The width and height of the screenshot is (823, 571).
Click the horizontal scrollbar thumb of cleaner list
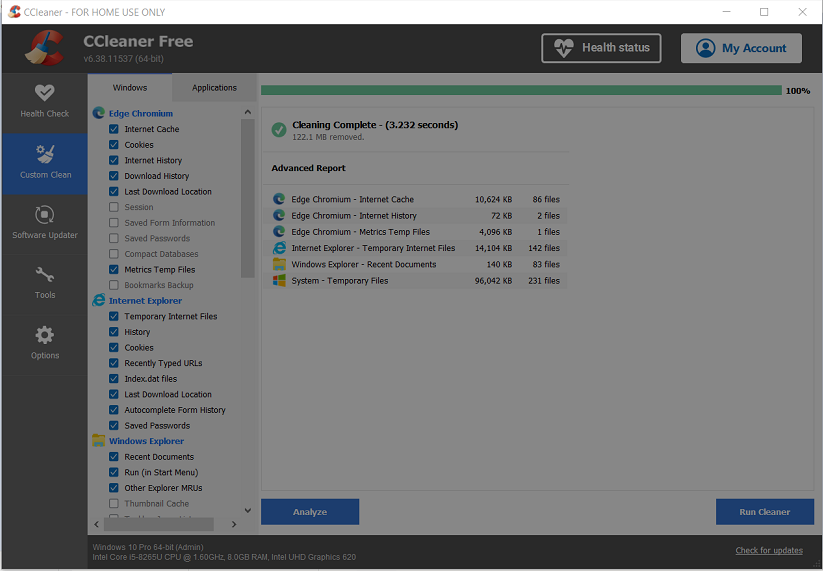(159, 524)
